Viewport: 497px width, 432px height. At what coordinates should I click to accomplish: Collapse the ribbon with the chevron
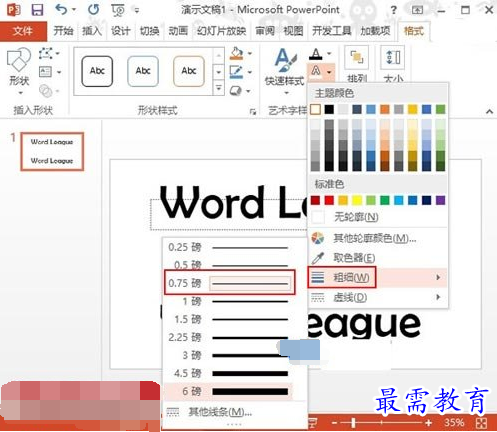coord(489,112)
